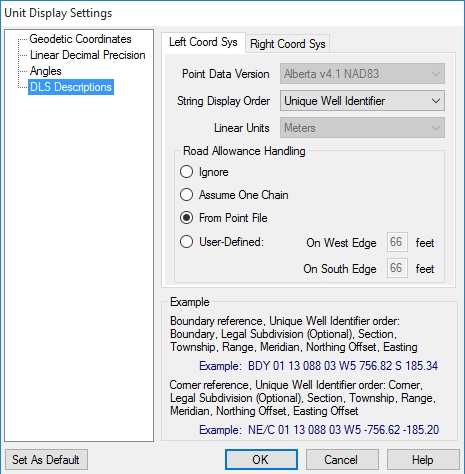The width and height of the screenshot is (465, 474).
Task: Open Linear Decimal Precision settings
Action: [88, 55]
